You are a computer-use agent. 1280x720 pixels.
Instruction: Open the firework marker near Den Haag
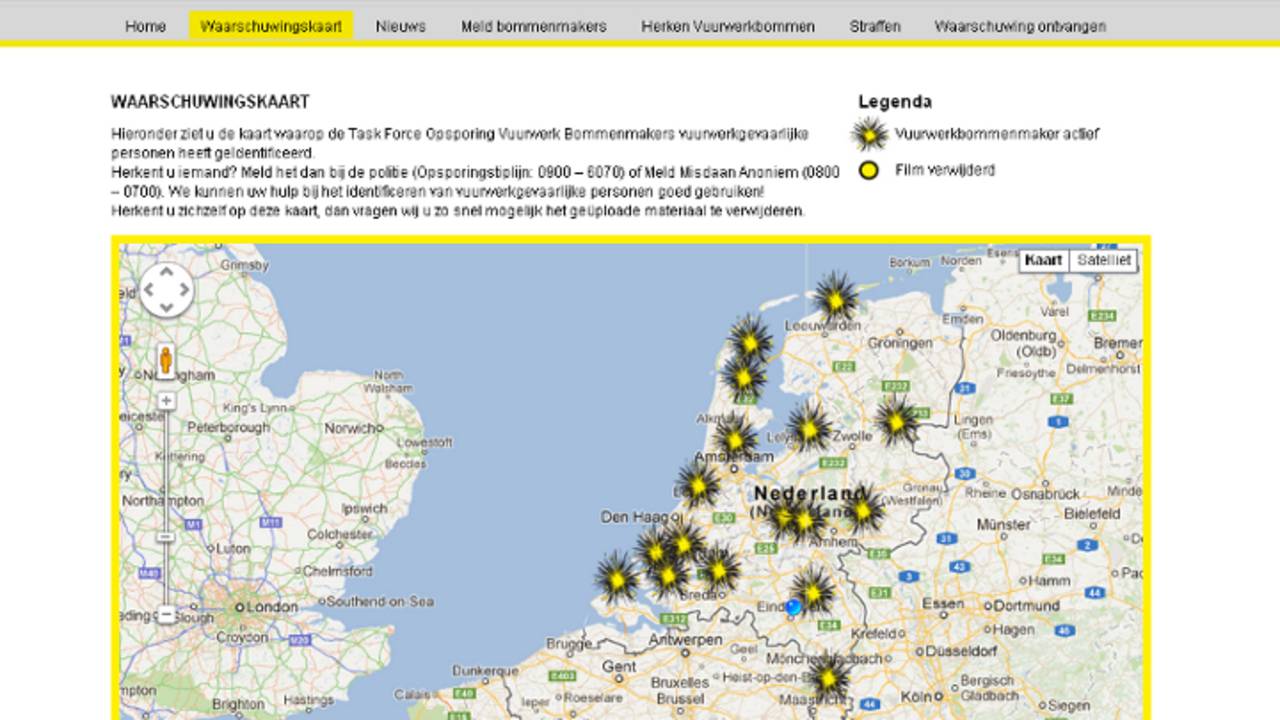coord(698,484)
